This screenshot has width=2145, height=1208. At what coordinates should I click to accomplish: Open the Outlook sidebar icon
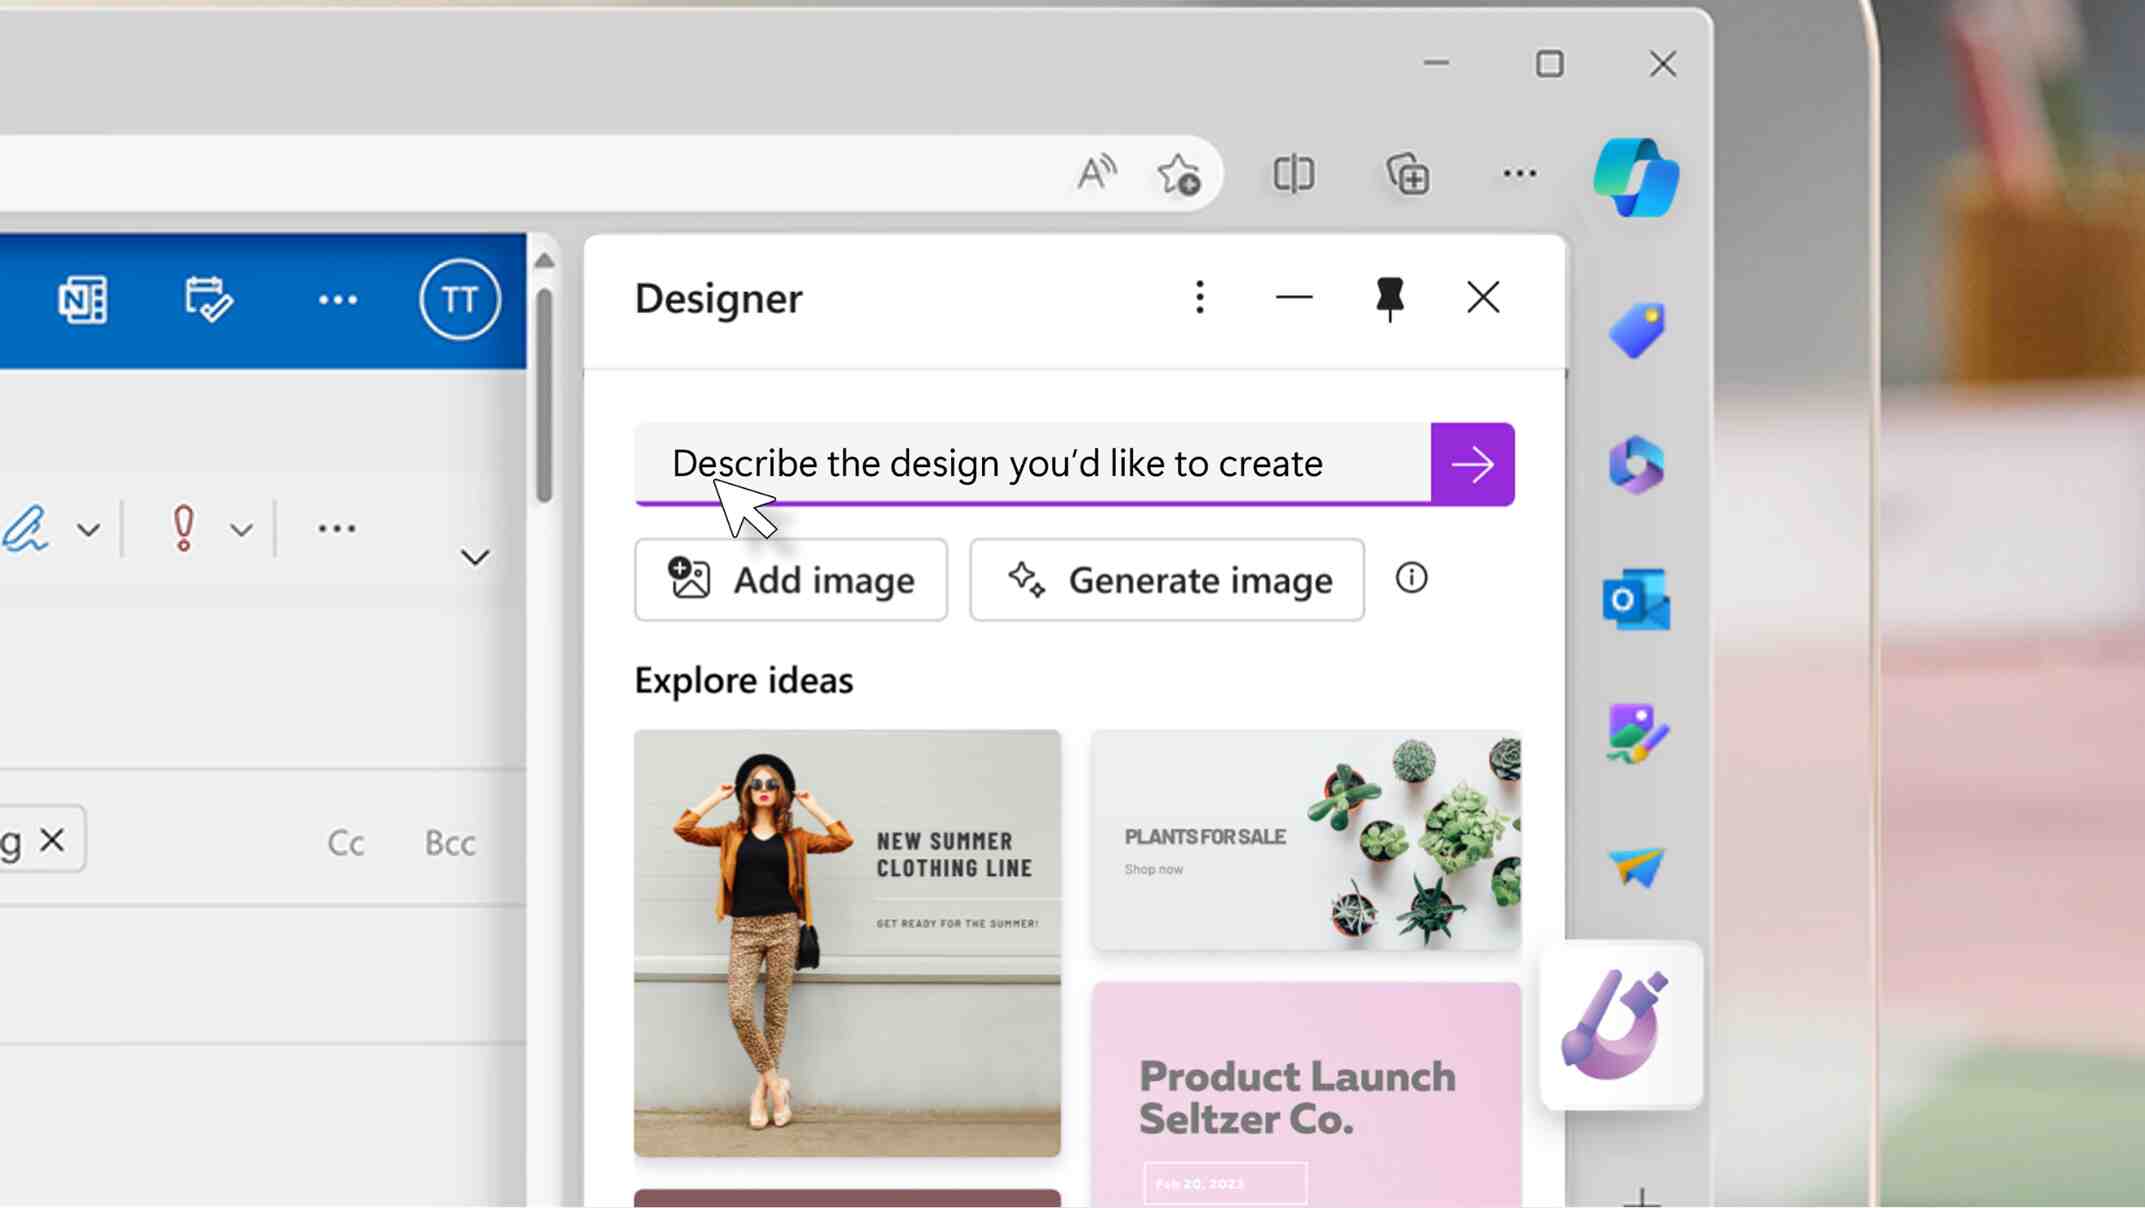pyautogui.click(x=1636, y=600)
